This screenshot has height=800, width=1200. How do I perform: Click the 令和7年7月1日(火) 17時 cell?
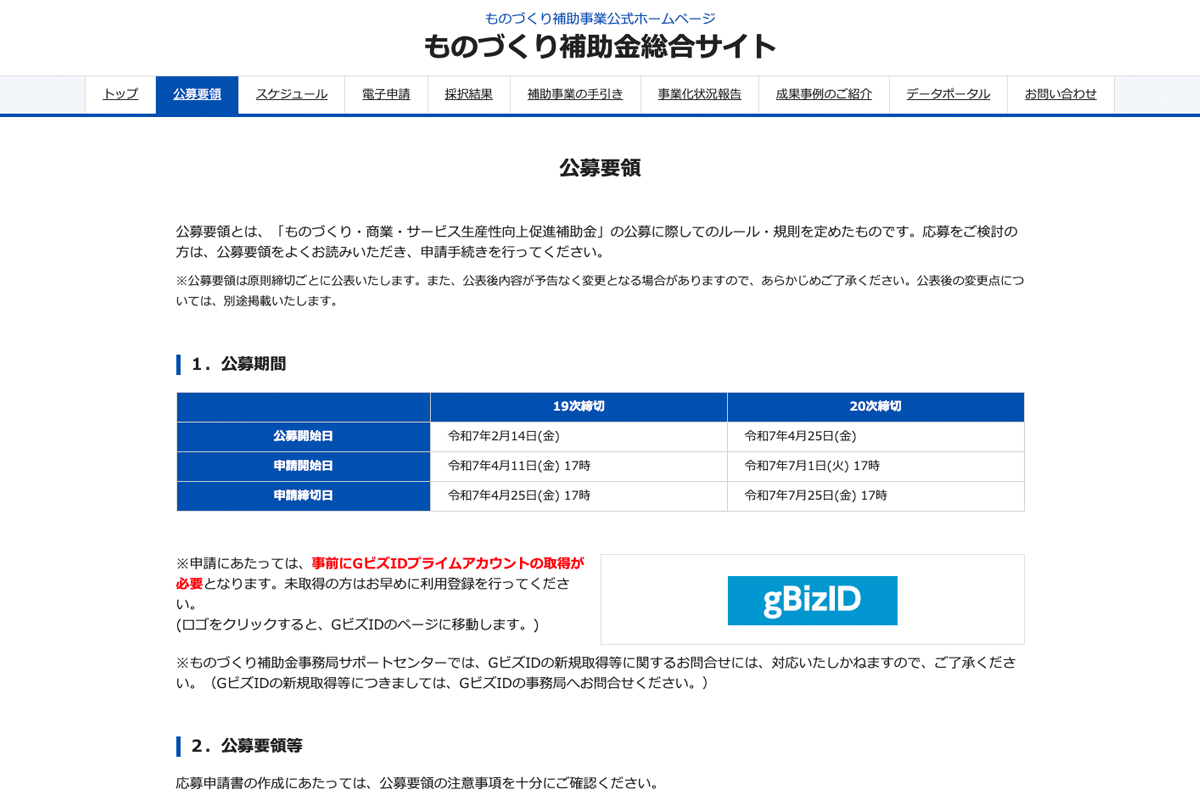876,466
